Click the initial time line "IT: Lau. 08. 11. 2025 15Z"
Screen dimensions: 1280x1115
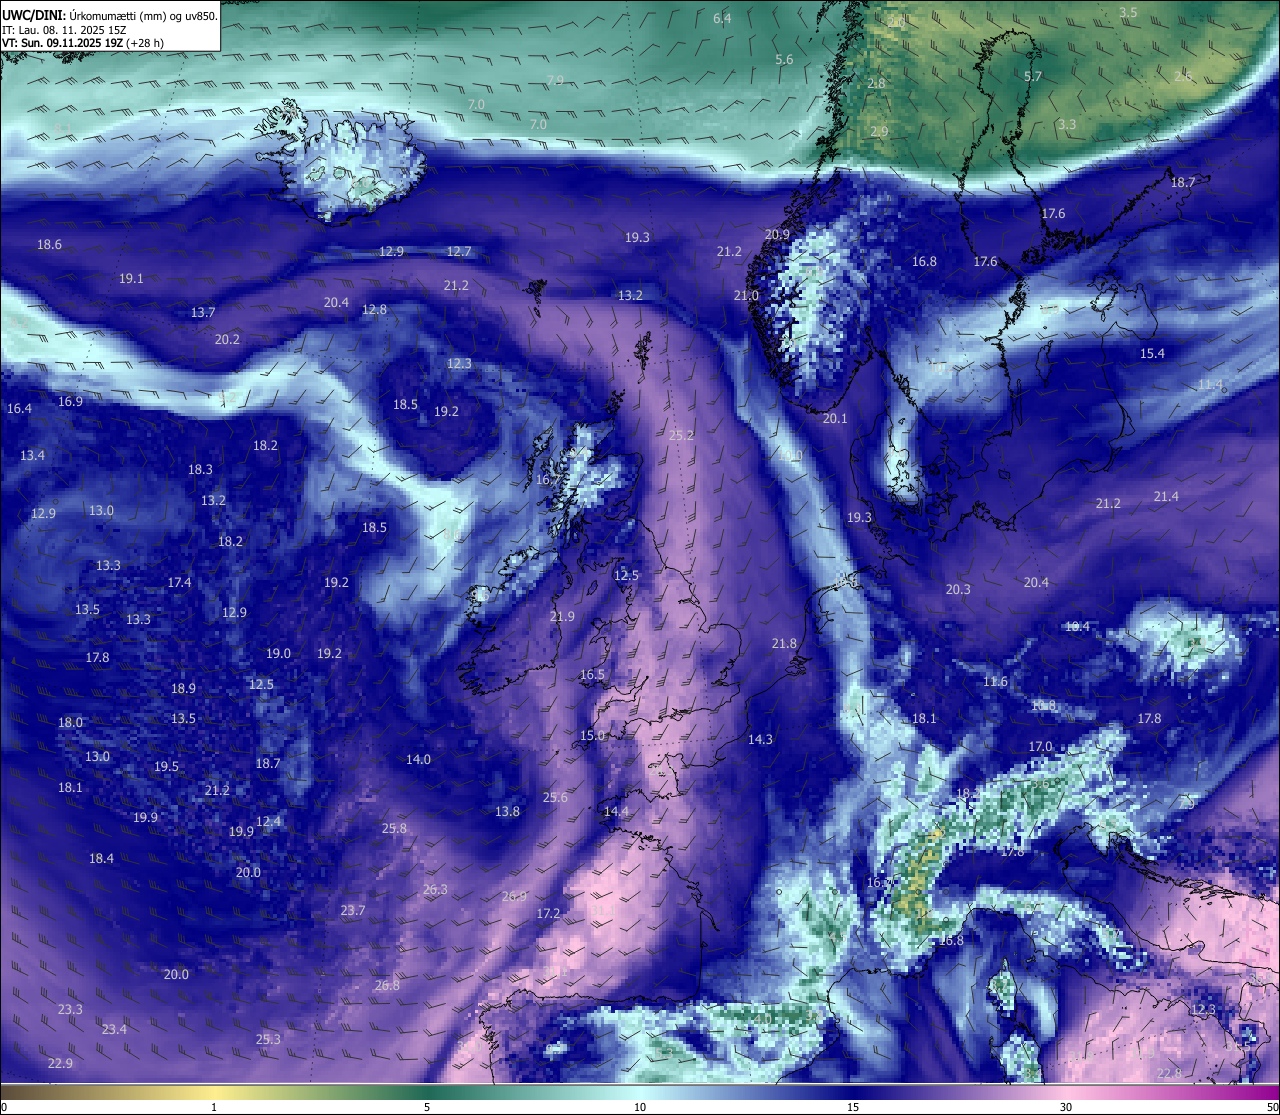click(x=64, y=30)
